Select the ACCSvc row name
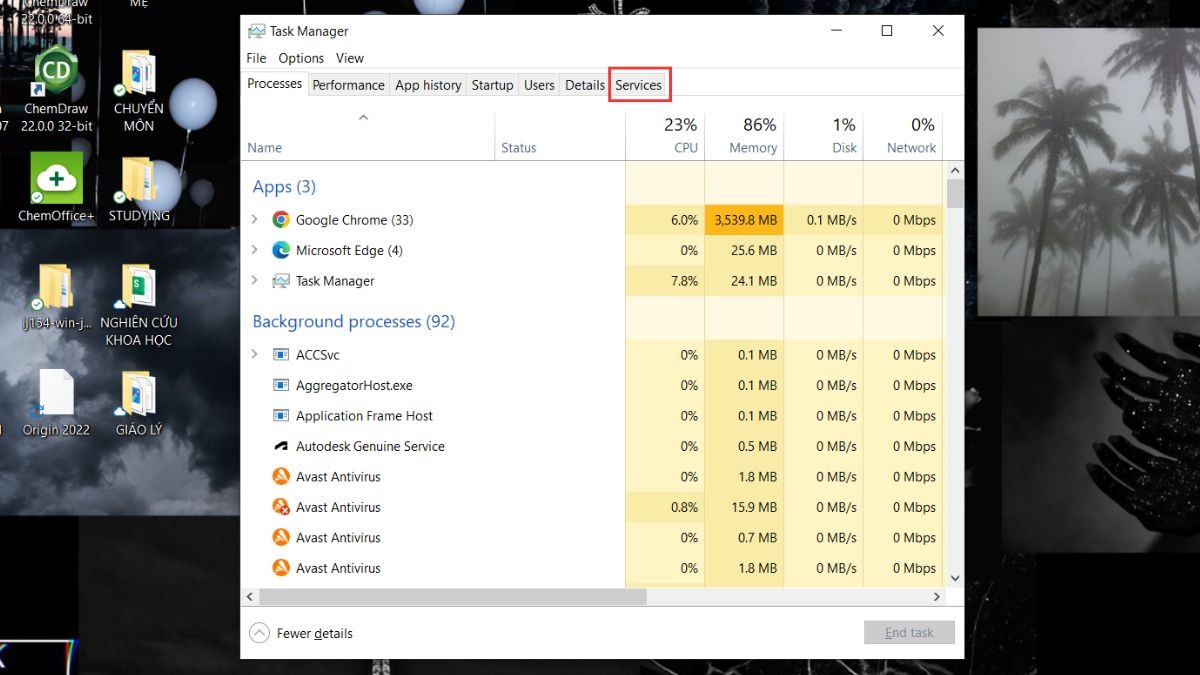The height and width of the screenshot is (675, 1200). (318, 355)
